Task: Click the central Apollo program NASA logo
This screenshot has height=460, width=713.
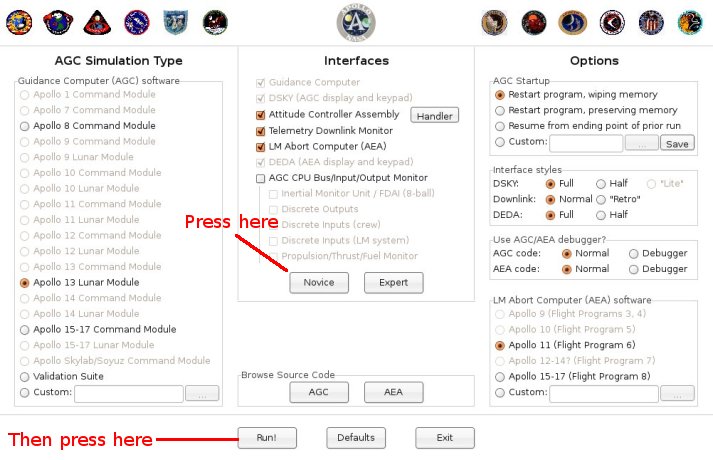Action: coord(356,23)
